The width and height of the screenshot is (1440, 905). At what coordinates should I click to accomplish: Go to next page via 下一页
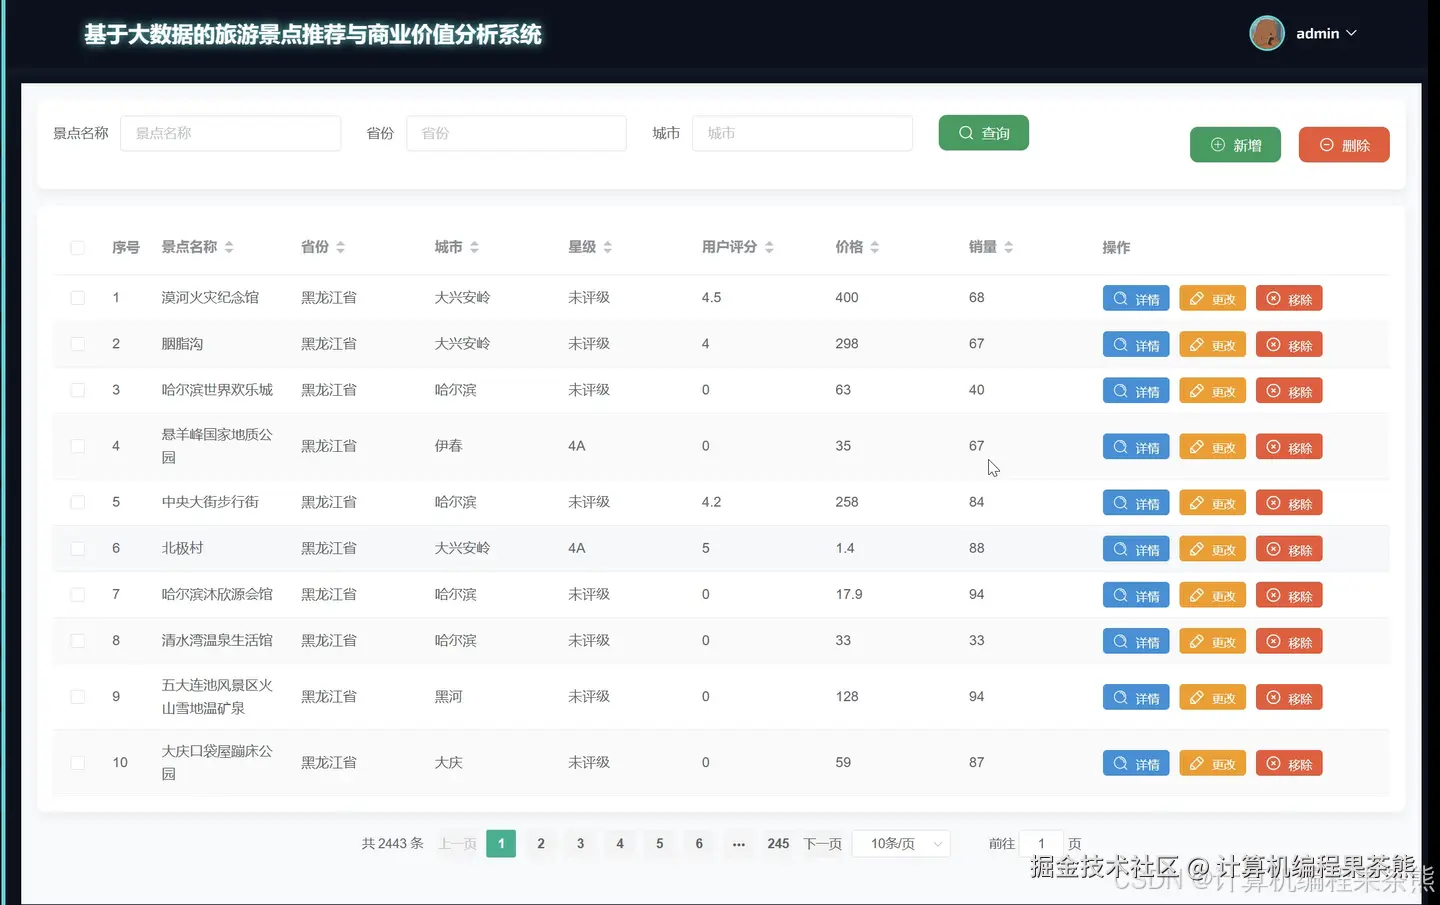822,843
